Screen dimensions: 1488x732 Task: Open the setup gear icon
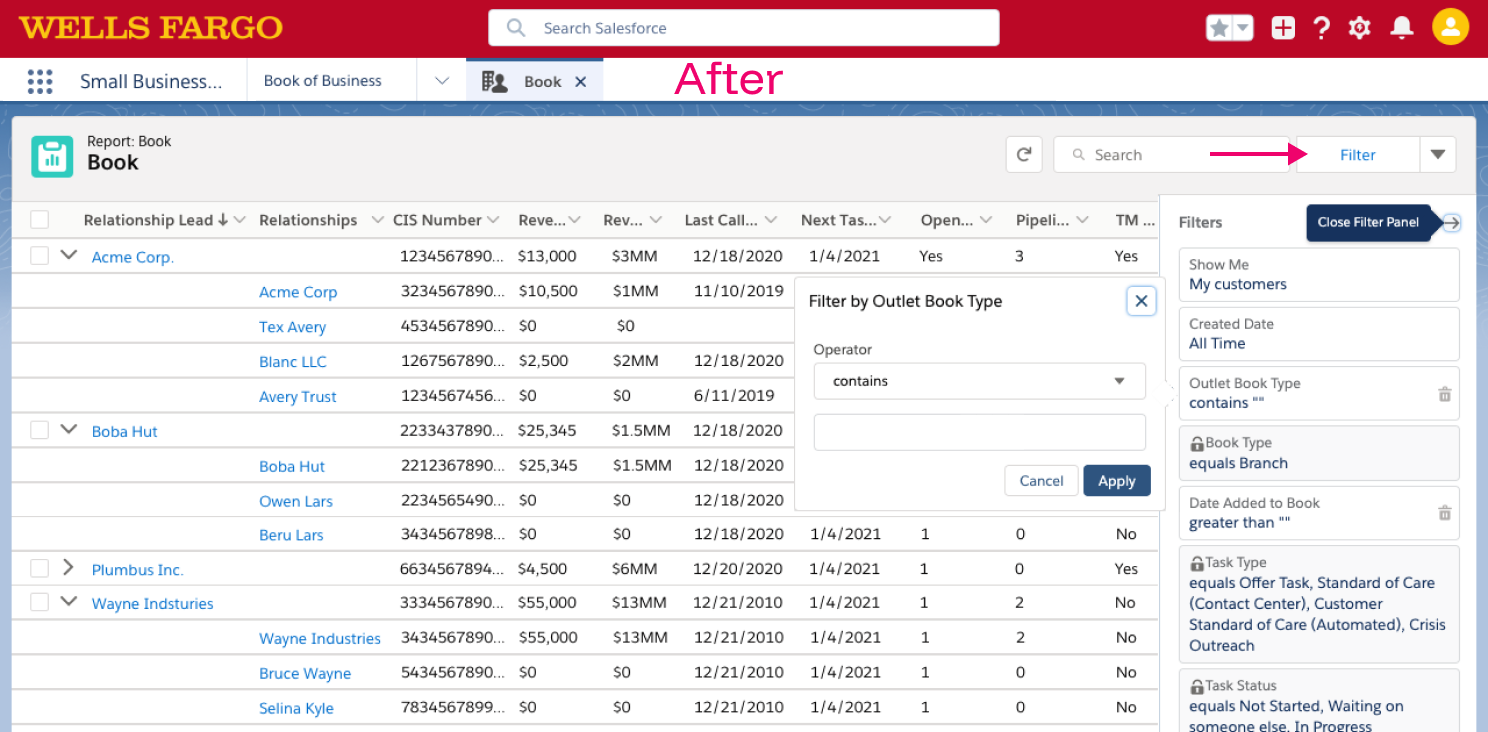click(1359, 28)
